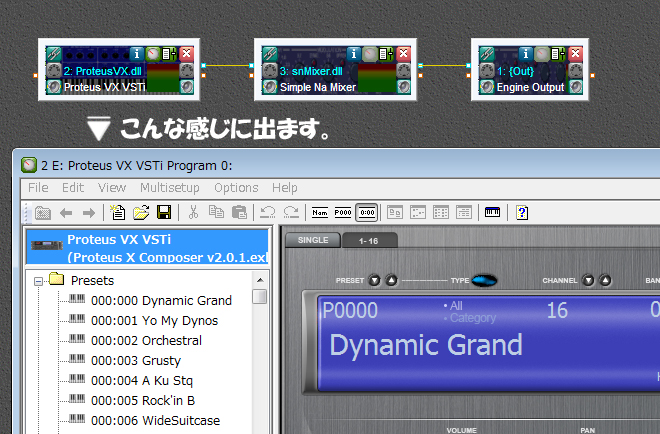The width and height of the screenshot is (660, 434).
Task: Click the Back arrow toolbar icon
Action: (66, 213)
